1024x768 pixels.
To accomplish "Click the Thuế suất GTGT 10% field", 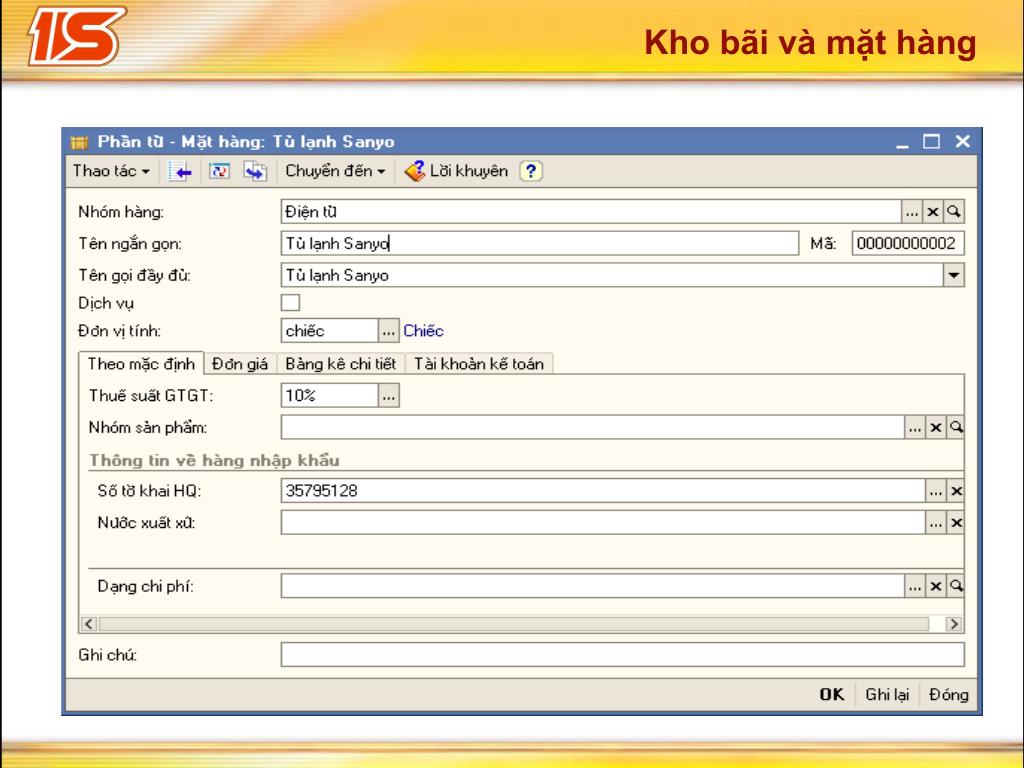I will (x=329, y=396).
